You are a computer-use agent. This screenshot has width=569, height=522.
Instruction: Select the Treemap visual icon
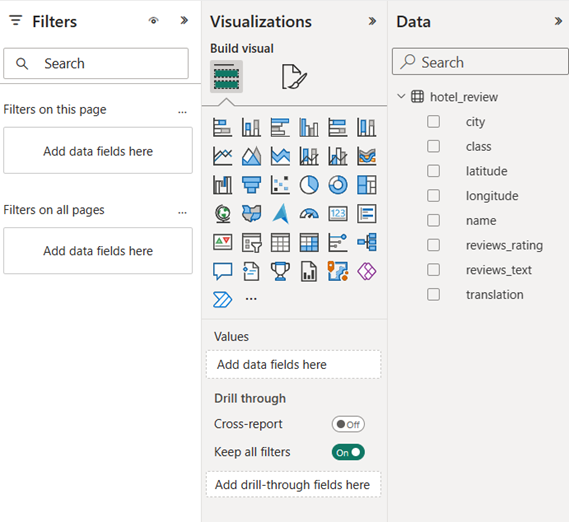tap(367, 185)
